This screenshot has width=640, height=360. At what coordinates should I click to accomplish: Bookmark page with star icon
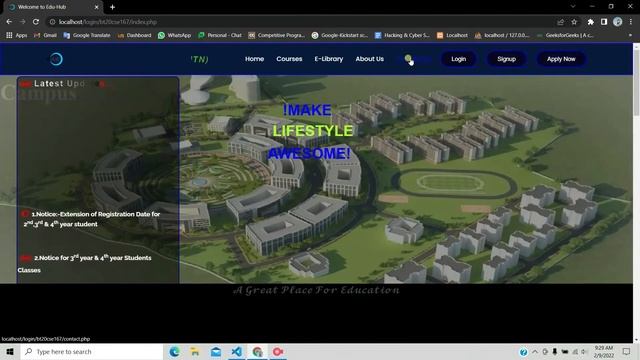574,22
